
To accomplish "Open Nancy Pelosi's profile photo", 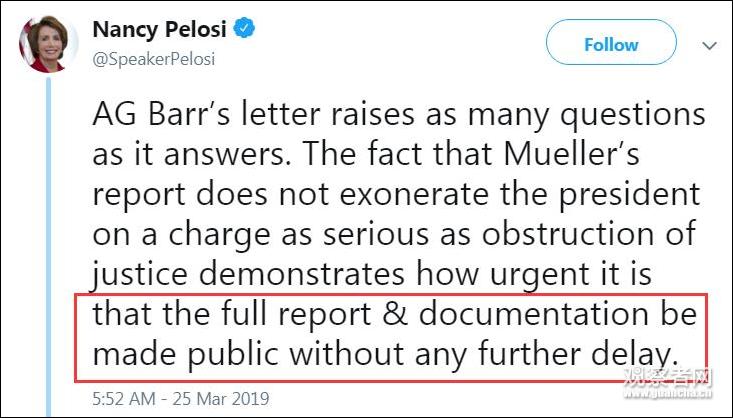I will point(47,43).
